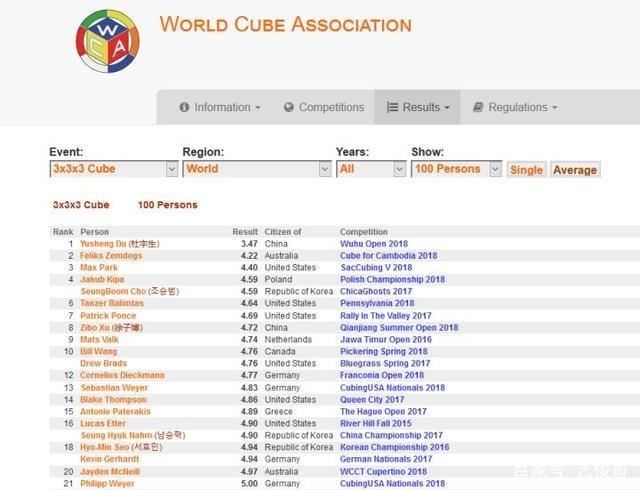Open Seung Hyuk Nahm's profile link
The height and width of the screenshot is (490, 640).
133,435
